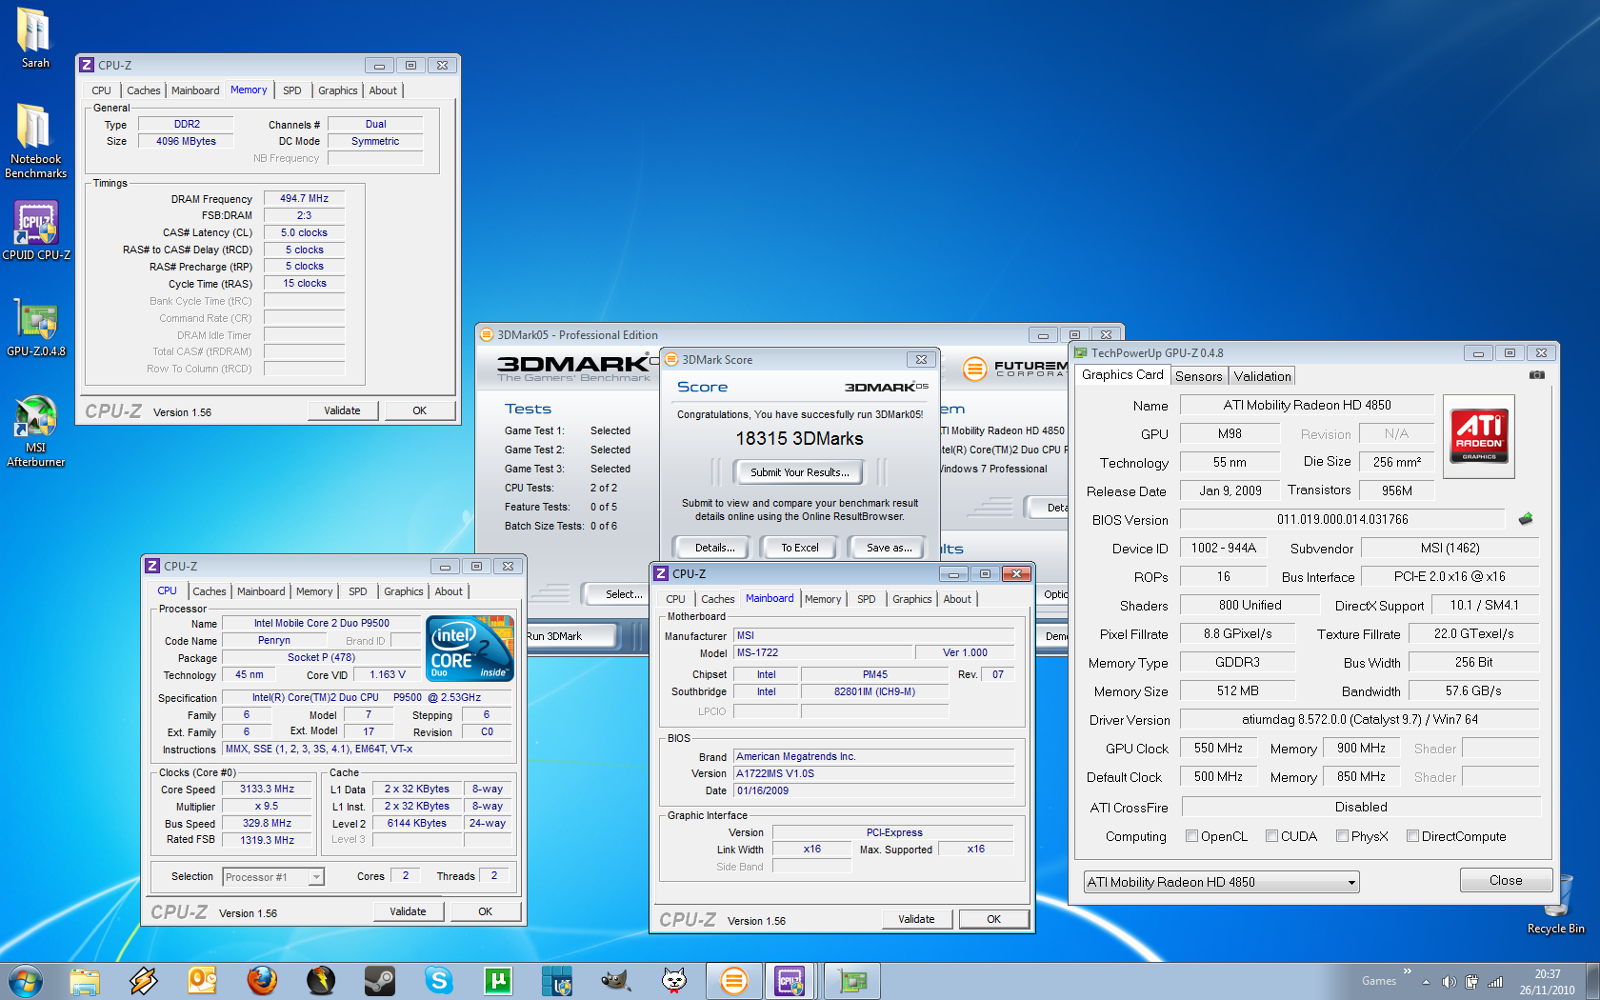Switch to the Sensors tab in GPU-Z

[x=1198, y=376]
